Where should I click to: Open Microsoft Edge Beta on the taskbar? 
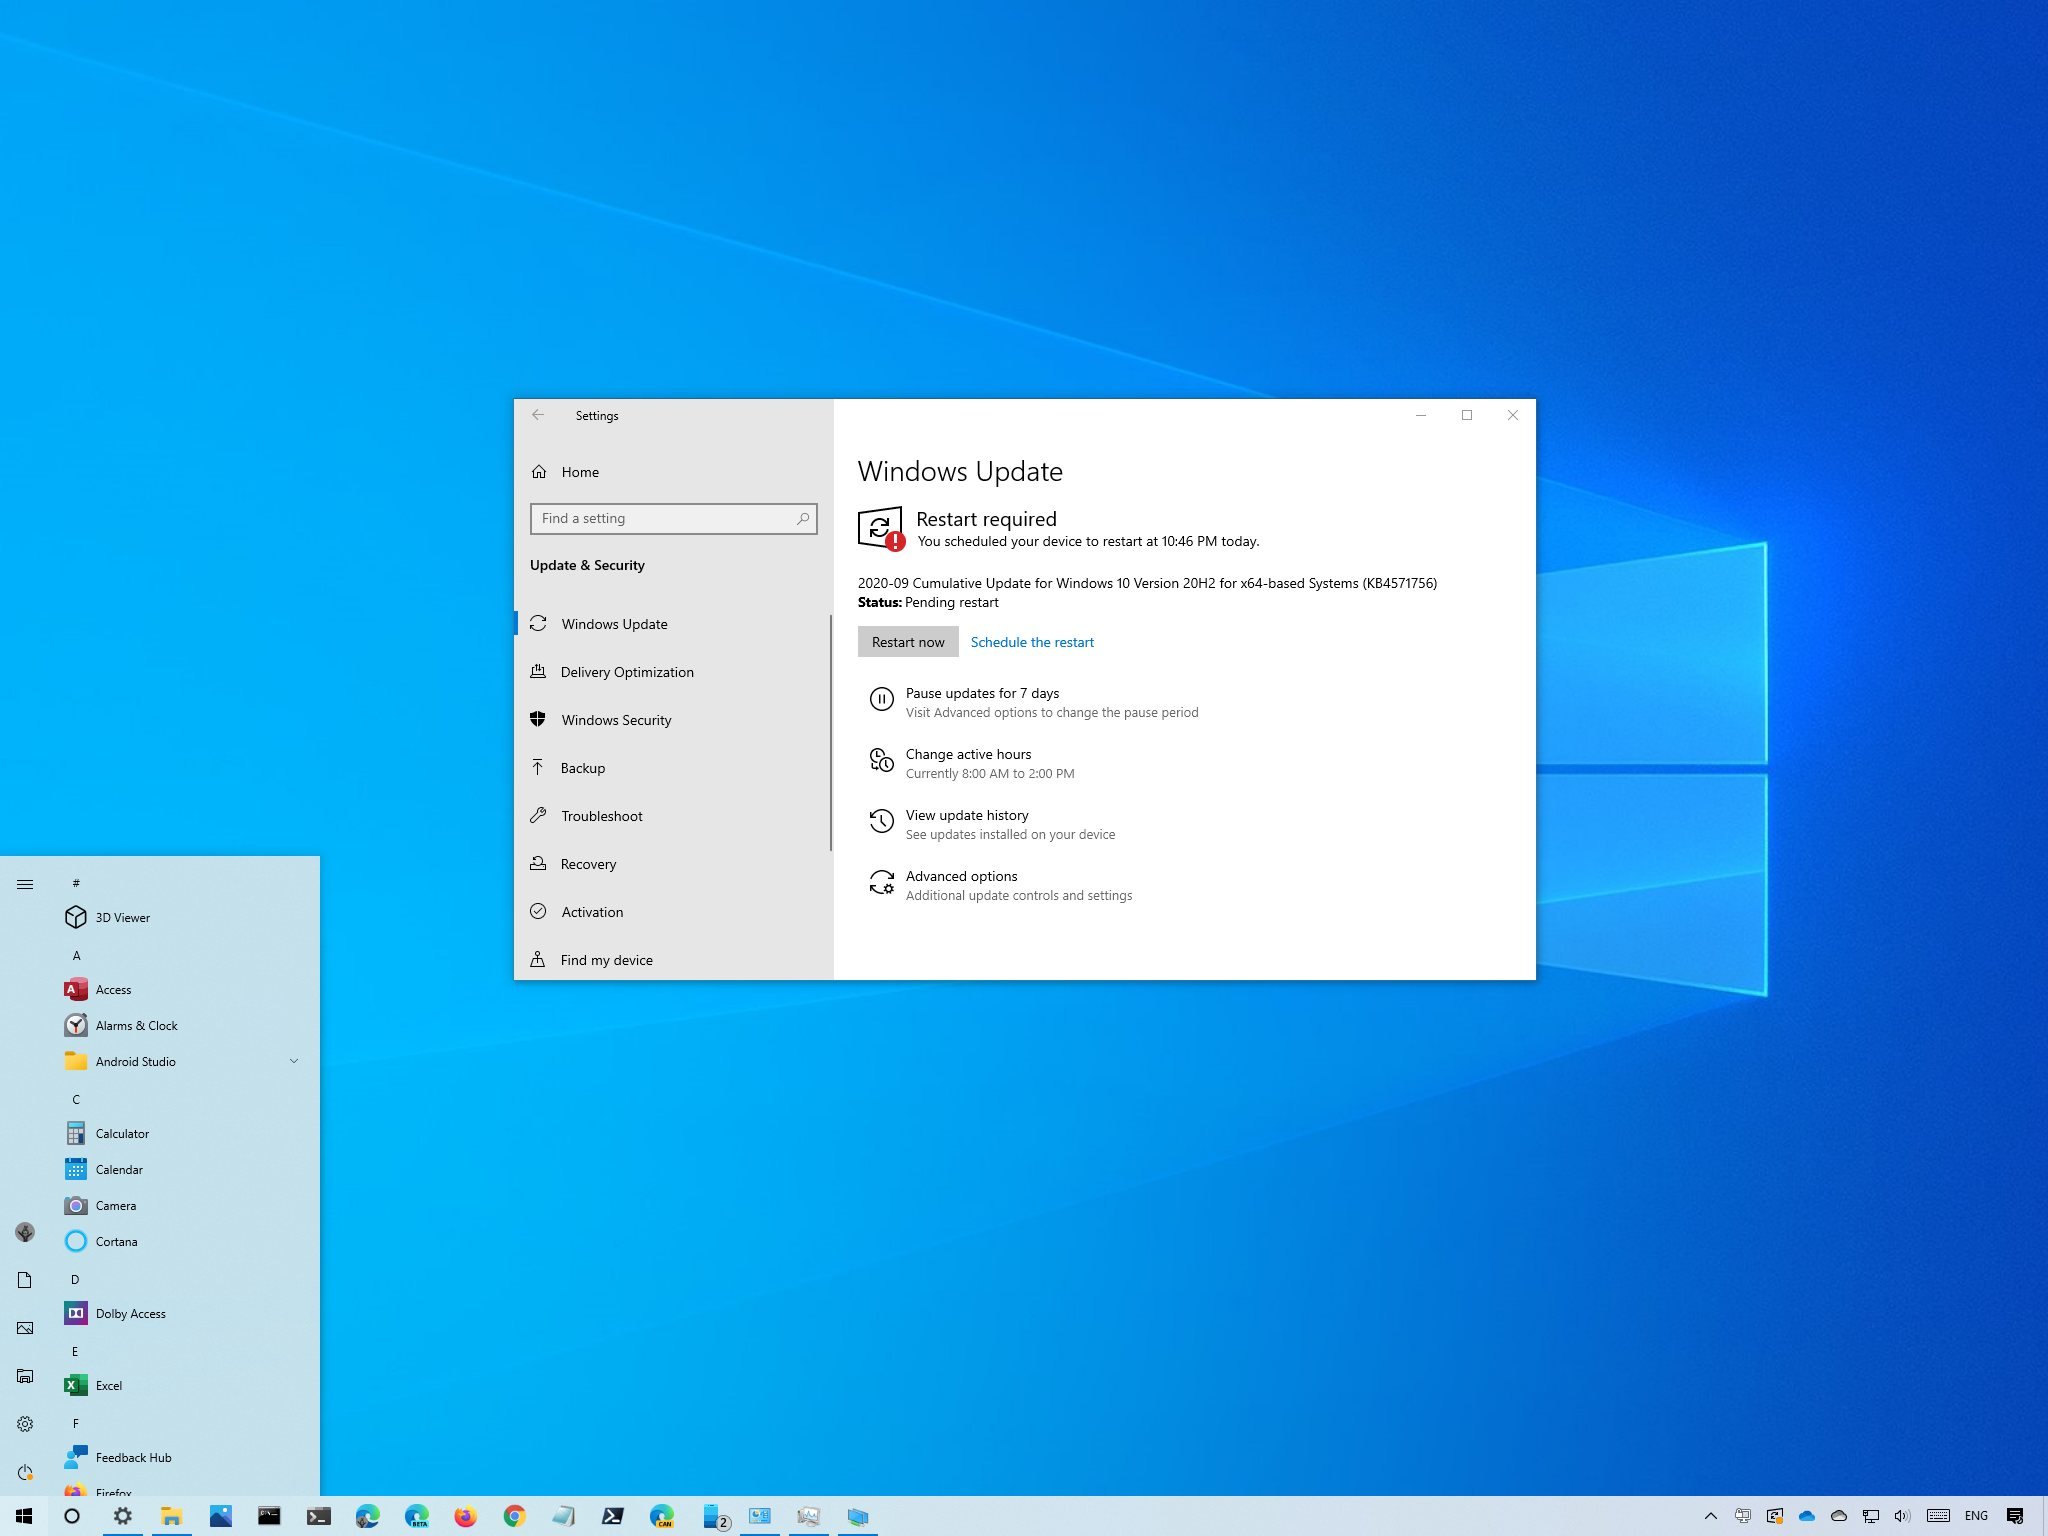(416, 1516)
